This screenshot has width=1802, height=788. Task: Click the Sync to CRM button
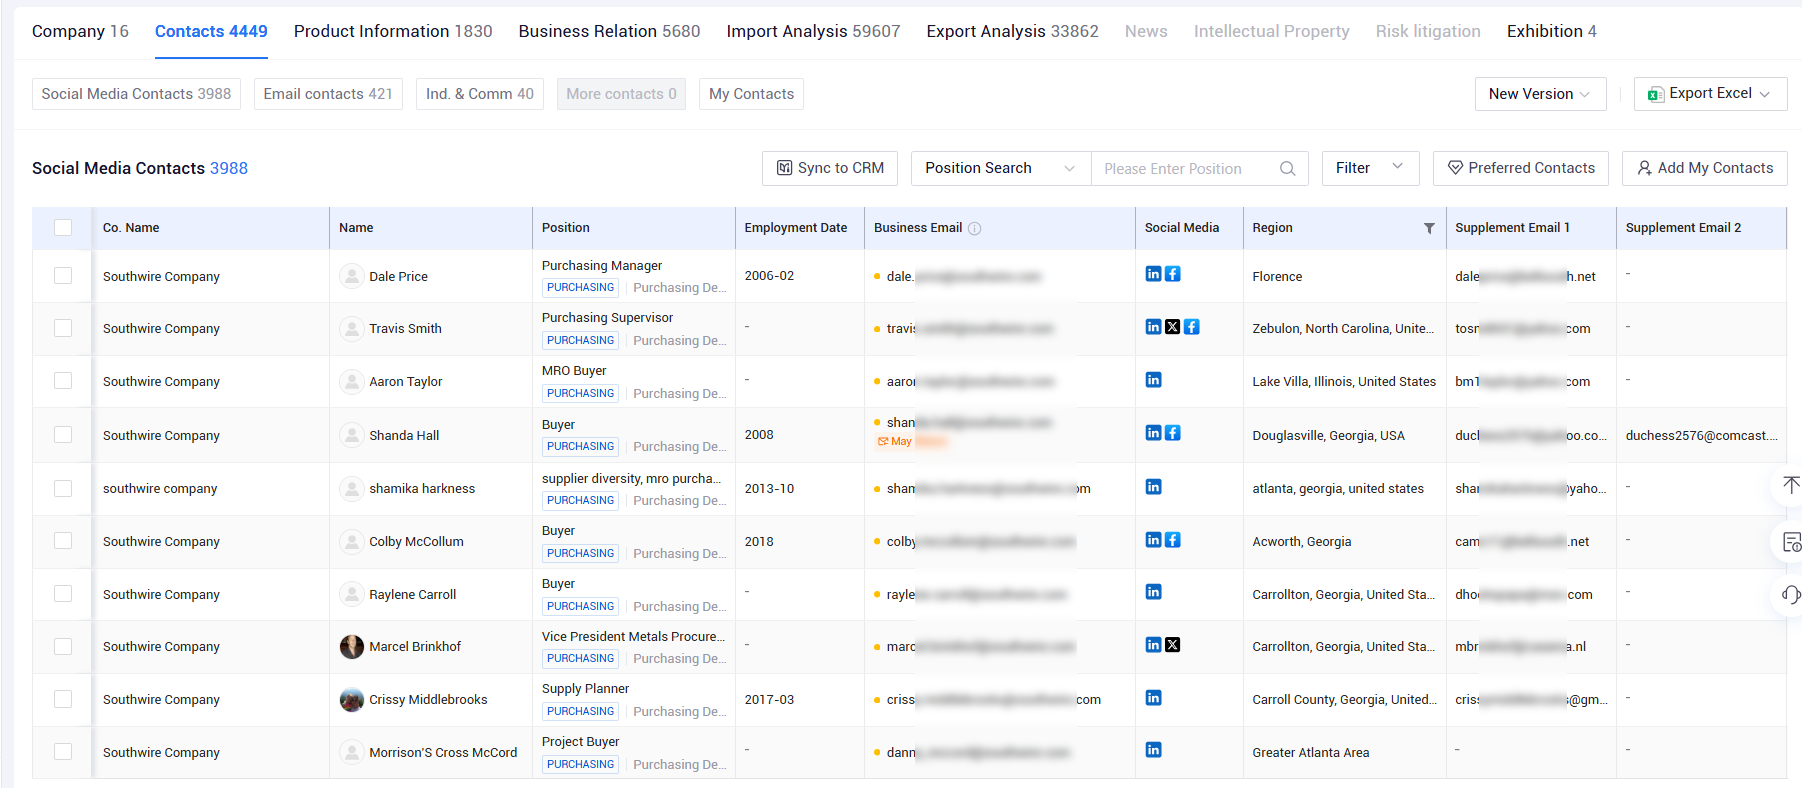(830, 168)
